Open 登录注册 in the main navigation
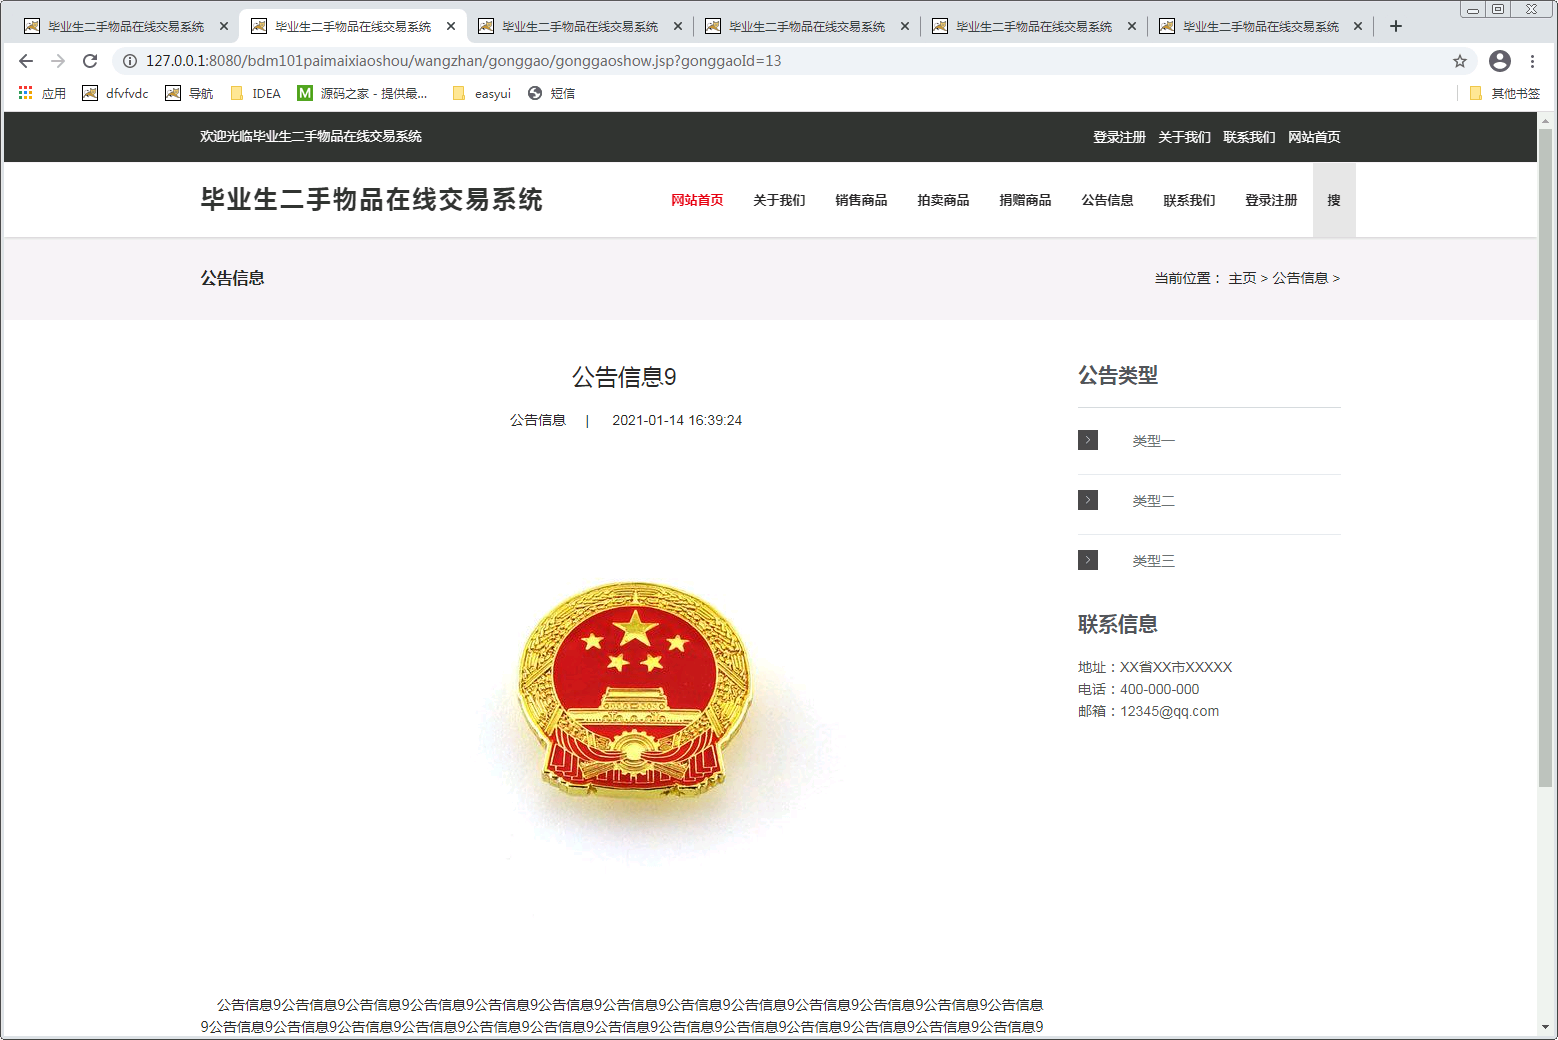Image resolution: width=1558 pixels, height=1040 pixels. 1271,200
